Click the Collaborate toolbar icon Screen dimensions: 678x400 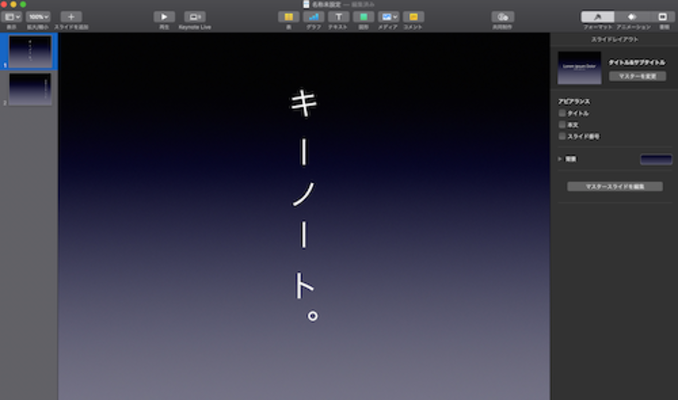[x=502, y=17]
